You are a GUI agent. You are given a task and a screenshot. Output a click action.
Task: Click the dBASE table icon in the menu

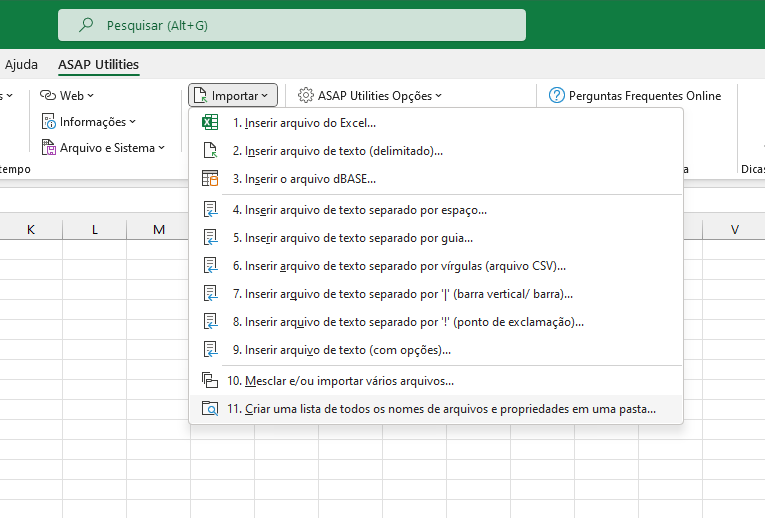(210, 179)
